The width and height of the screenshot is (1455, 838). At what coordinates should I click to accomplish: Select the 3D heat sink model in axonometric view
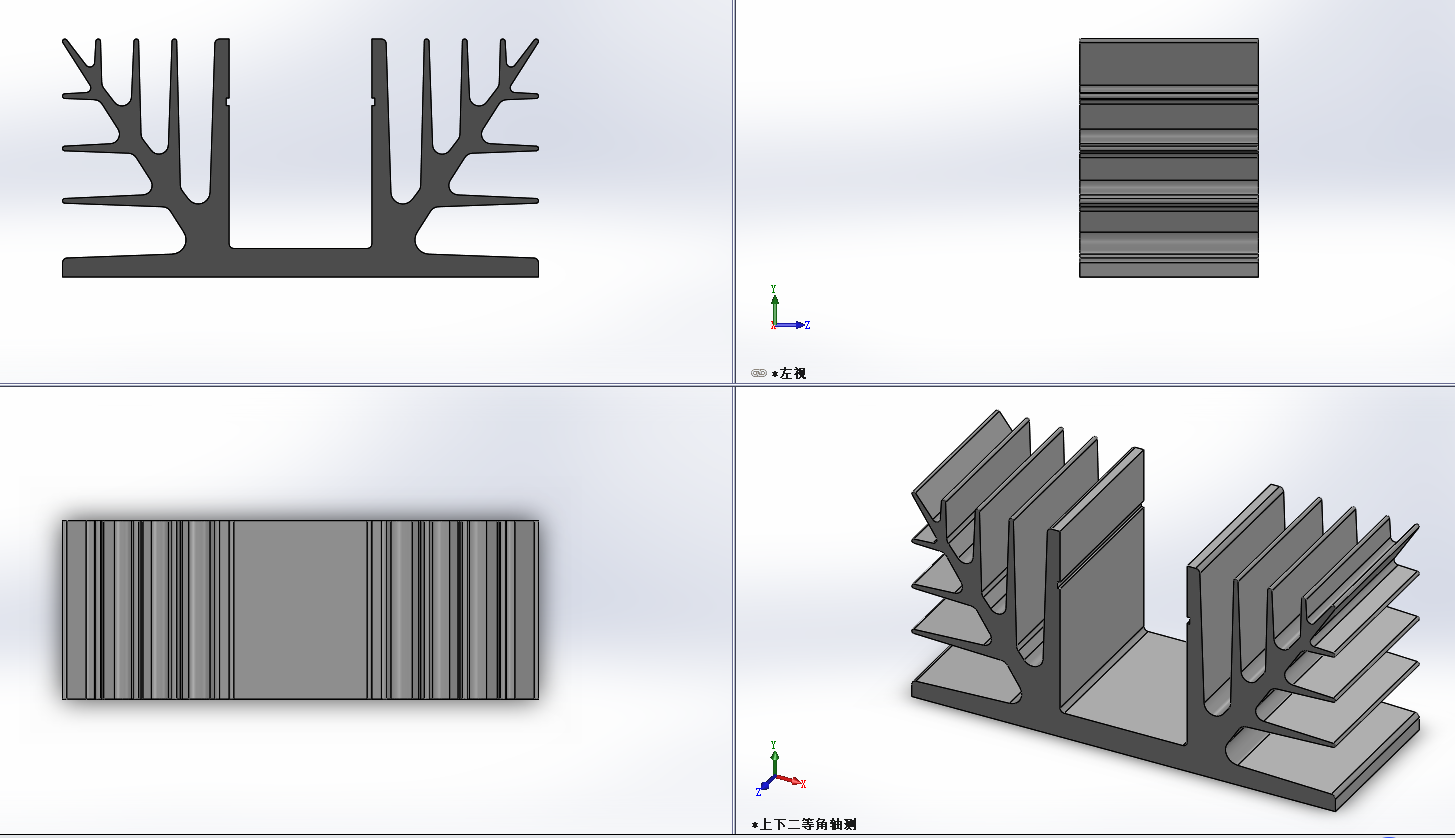pyautogui.click(x=1165, y=610)
